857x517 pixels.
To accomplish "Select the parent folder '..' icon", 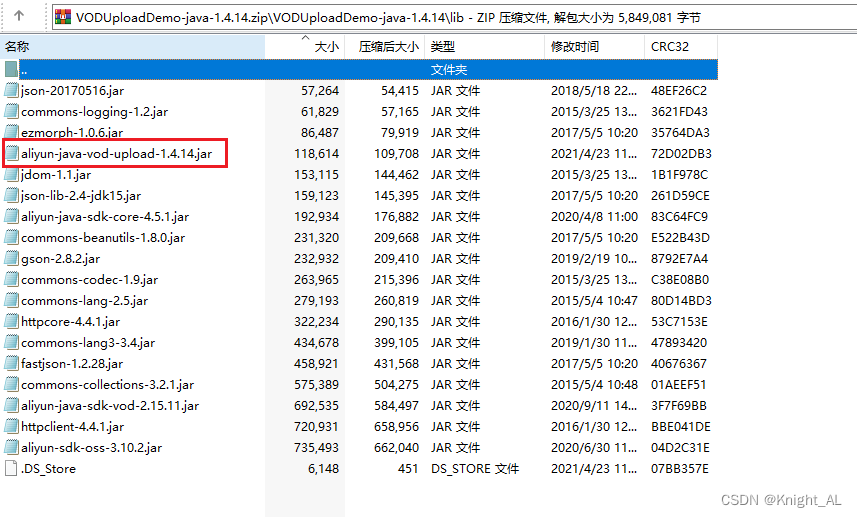I will tap(11, 69).
